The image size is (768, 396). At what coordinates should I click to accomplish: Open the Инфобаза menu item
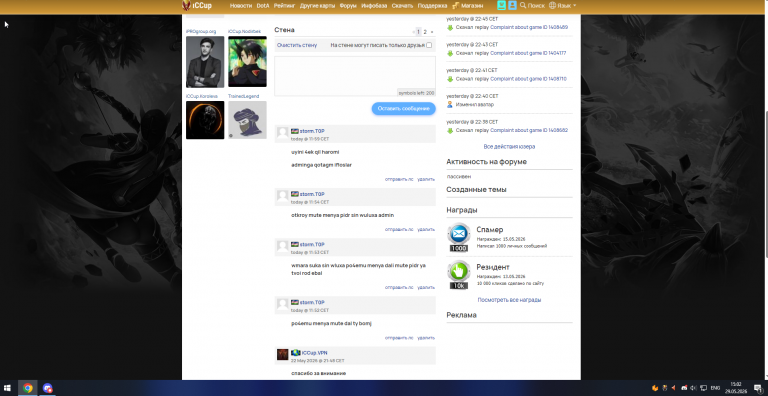374,5
